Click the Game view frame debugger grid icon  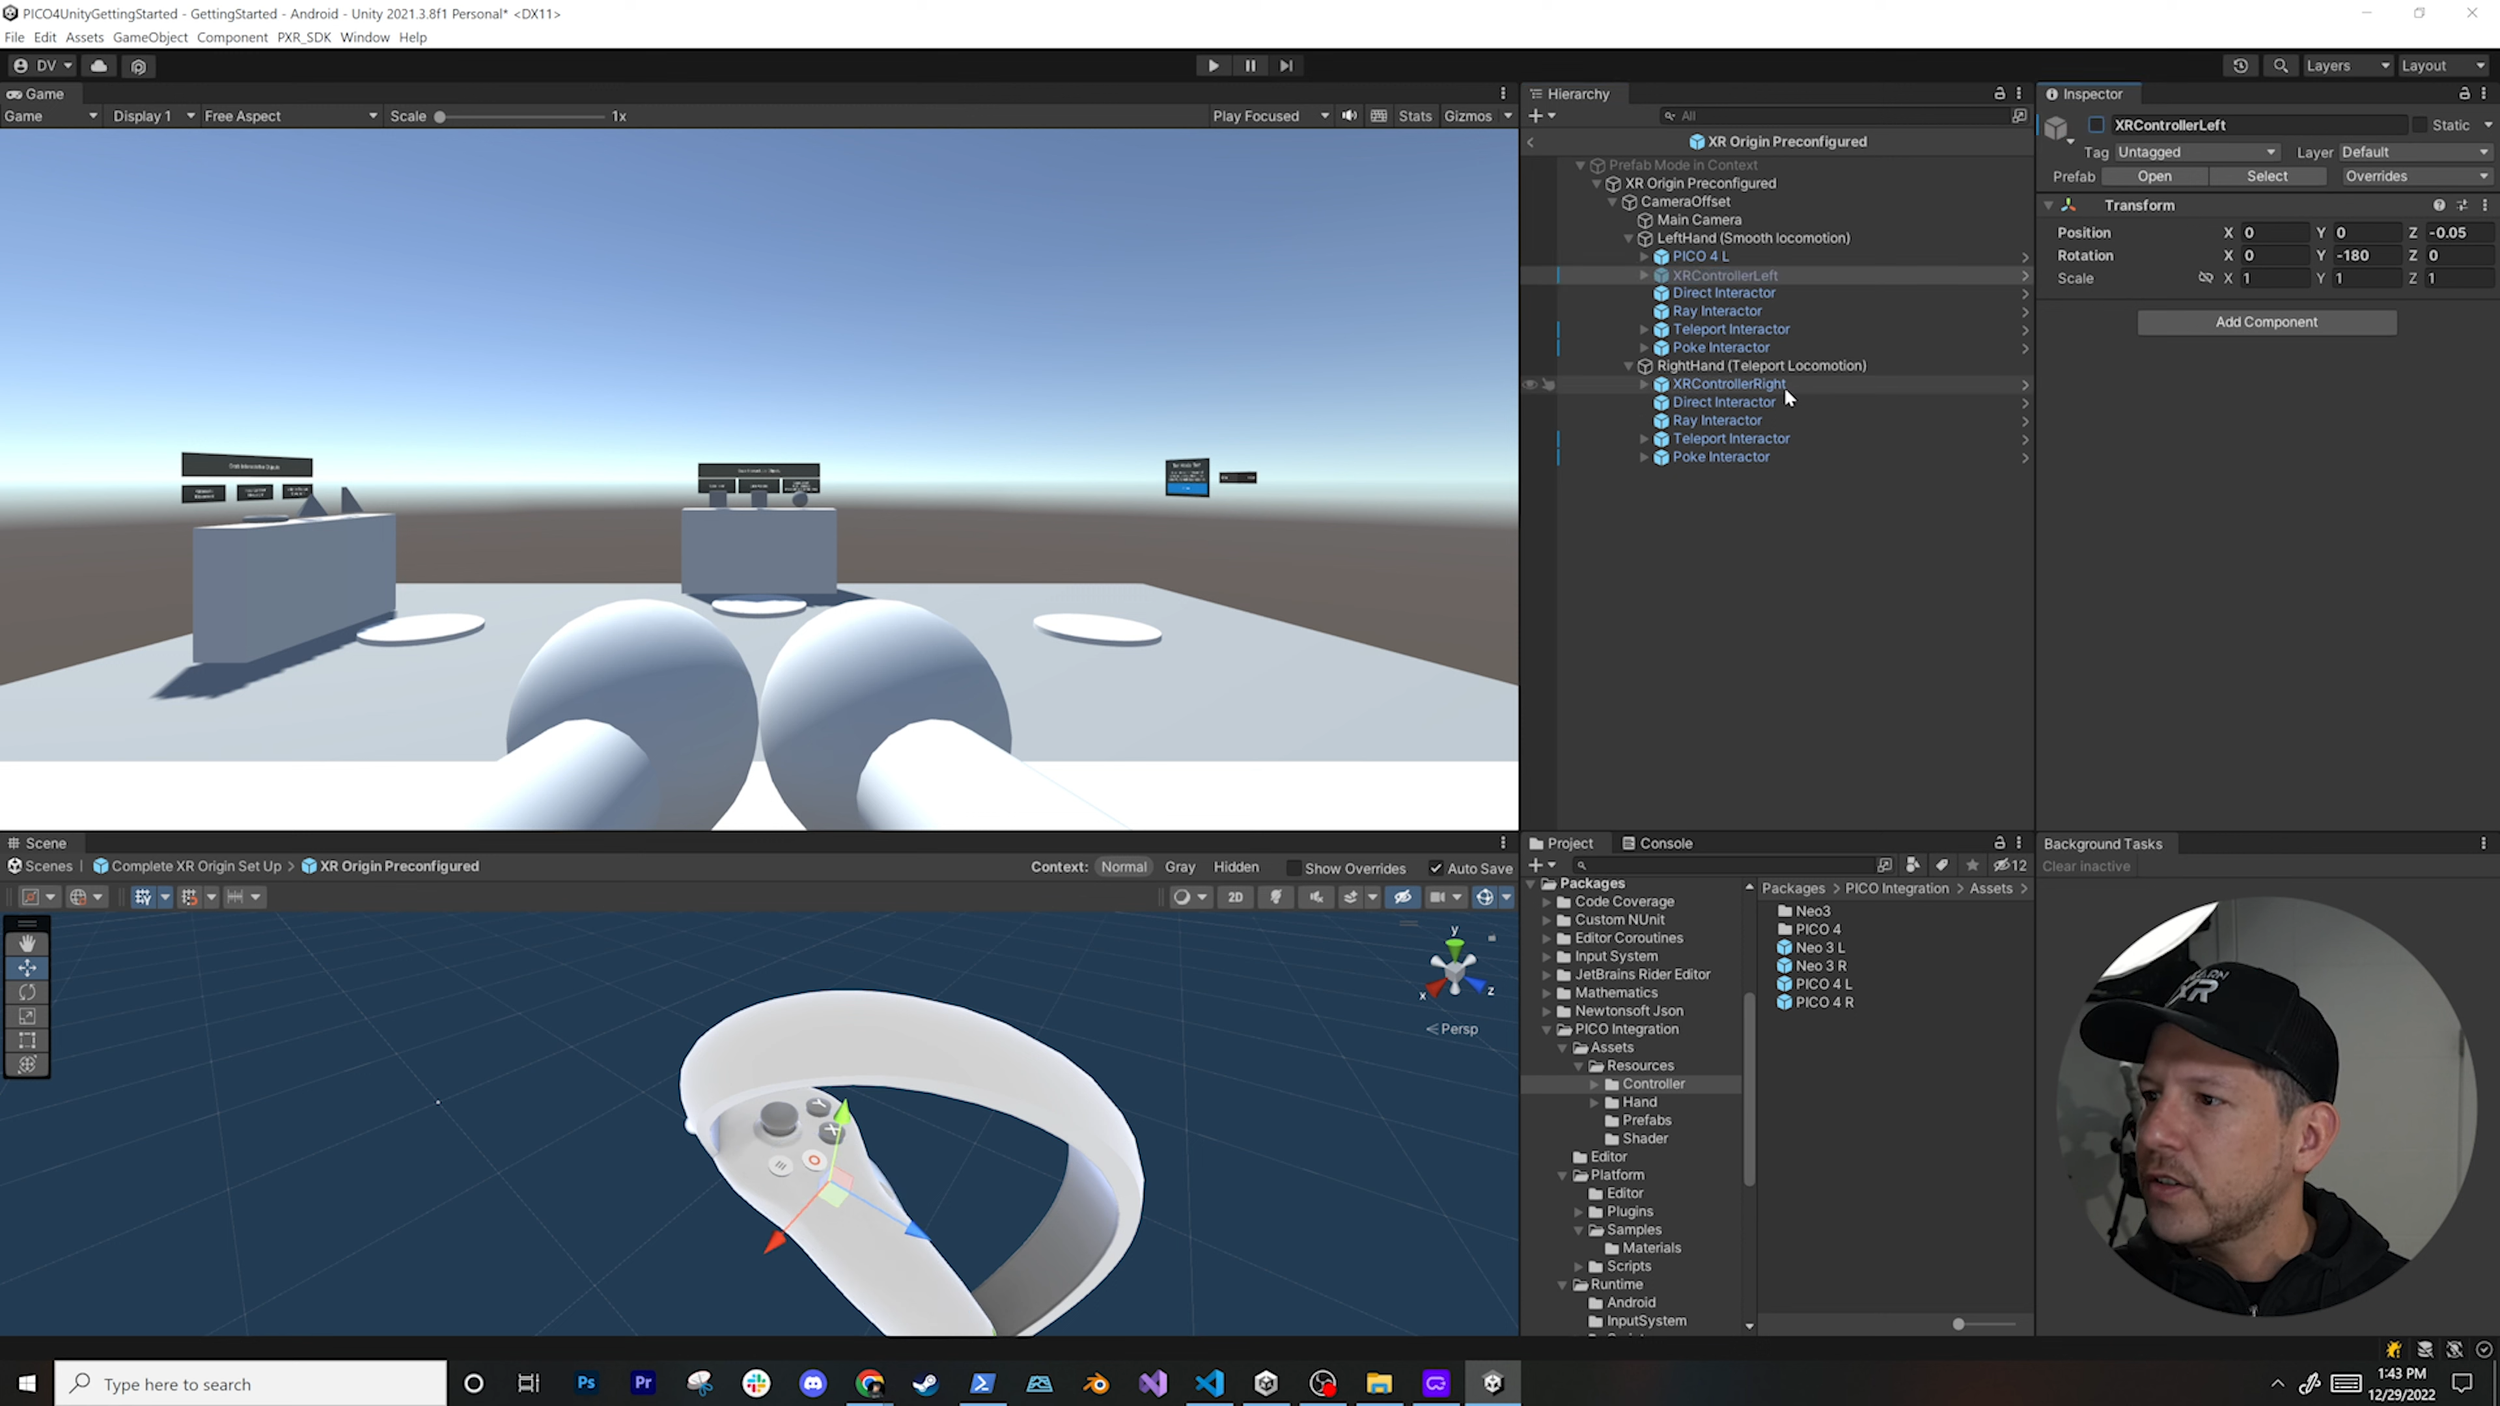click(1379, 116)
